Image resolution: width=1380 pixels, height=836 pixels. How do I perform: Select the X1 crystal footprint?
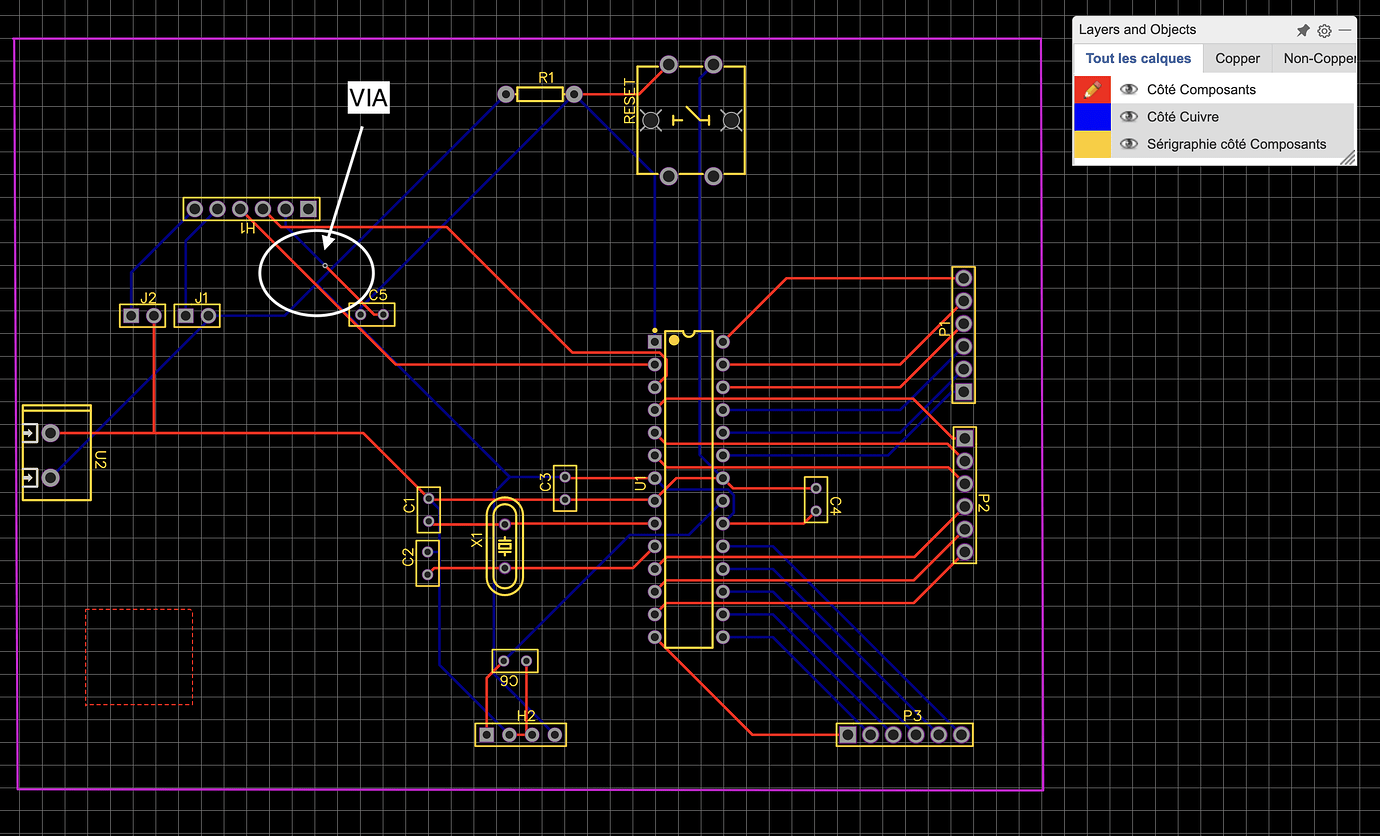pyautogui.click(x=503, y=545)
